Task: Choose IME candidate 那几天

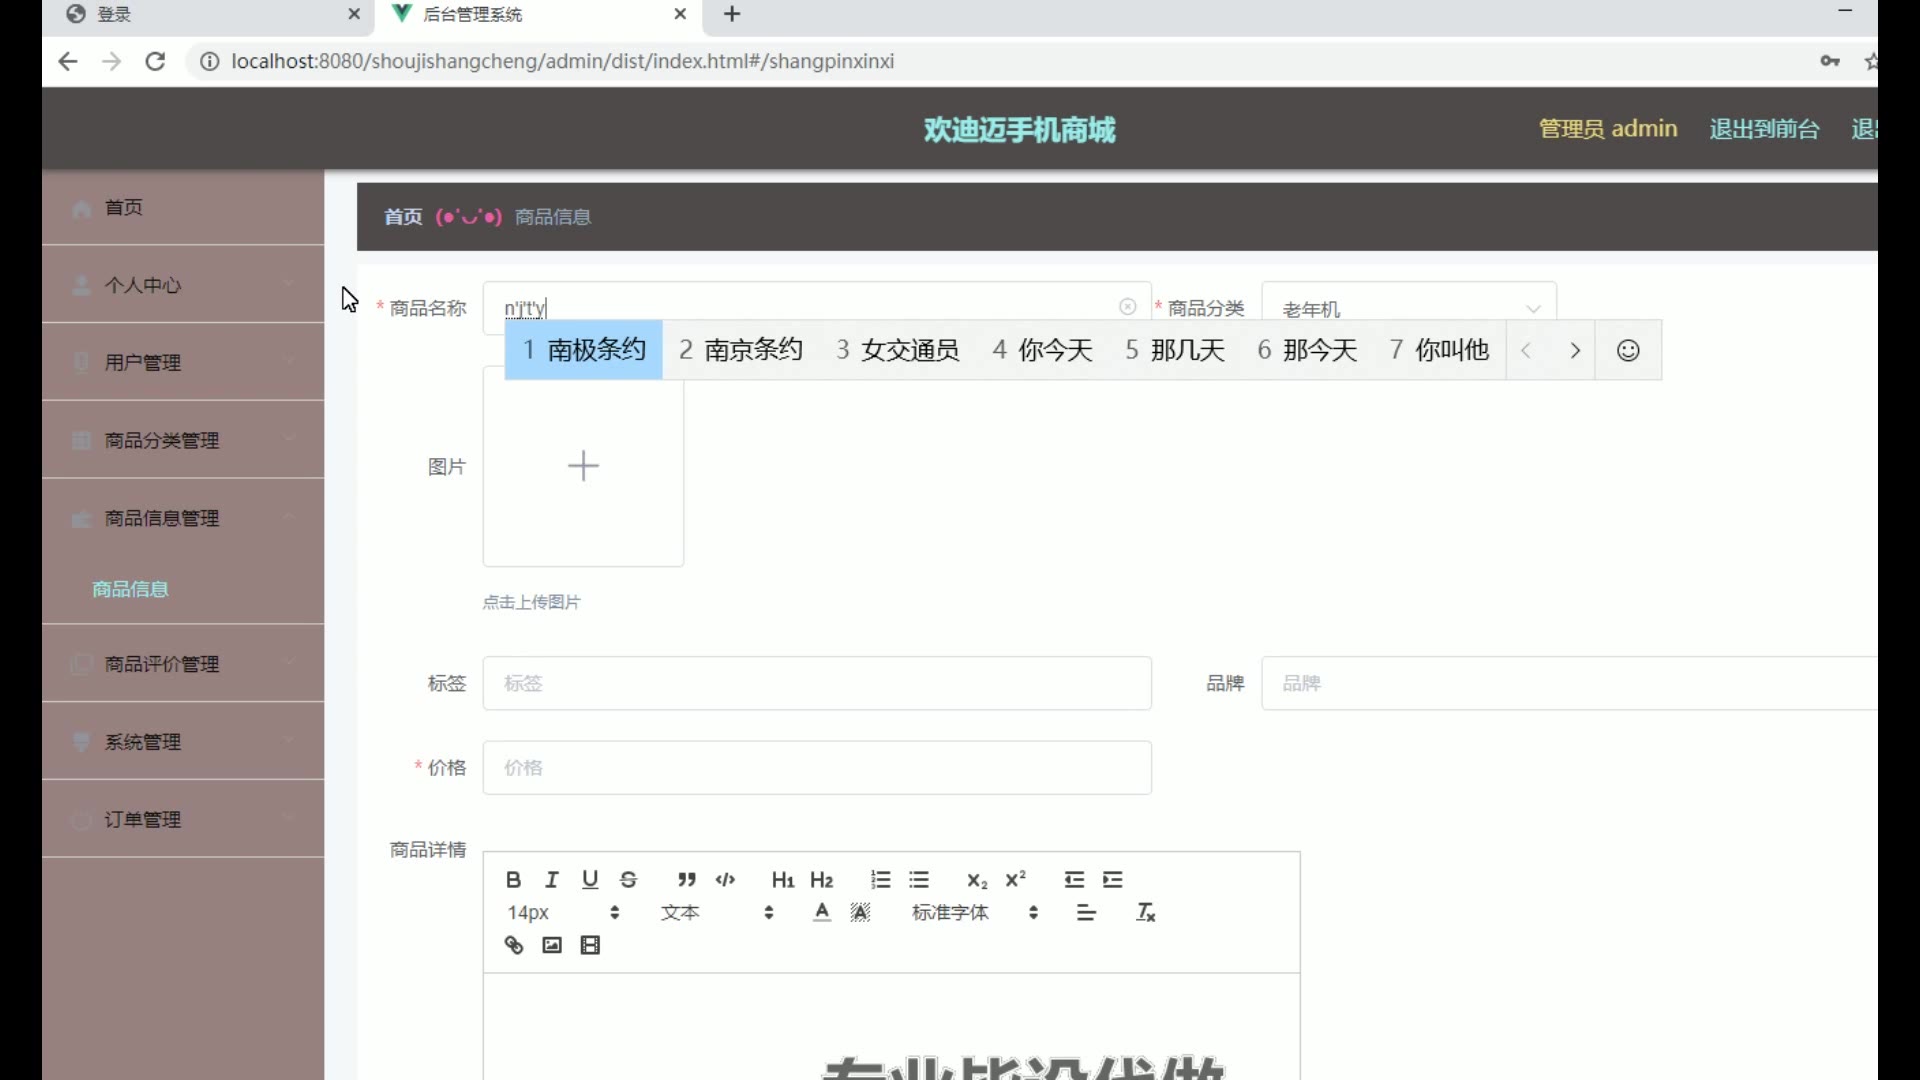Action: 1175,350
